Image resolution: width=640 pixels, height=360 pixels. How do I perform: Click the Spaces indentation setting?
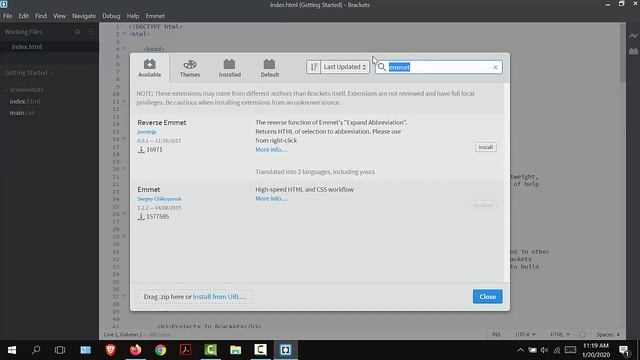[608, 334]
